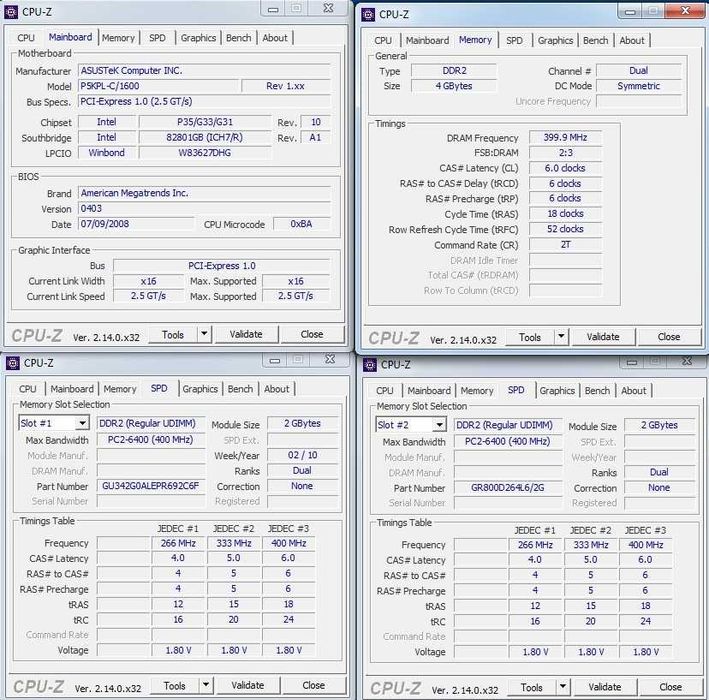Open SPD tab in Memory window
Screen dimensions: 709x700
point(515,41)
